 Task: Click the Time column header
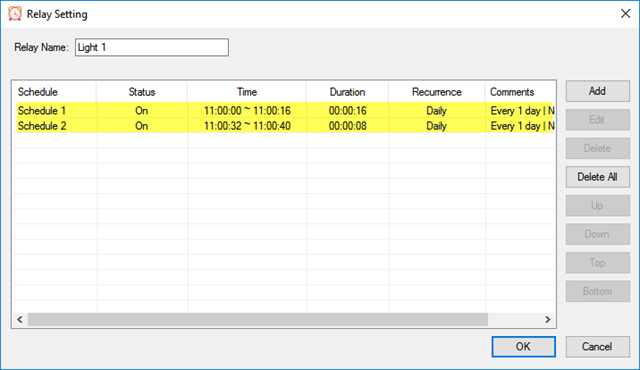247,92
